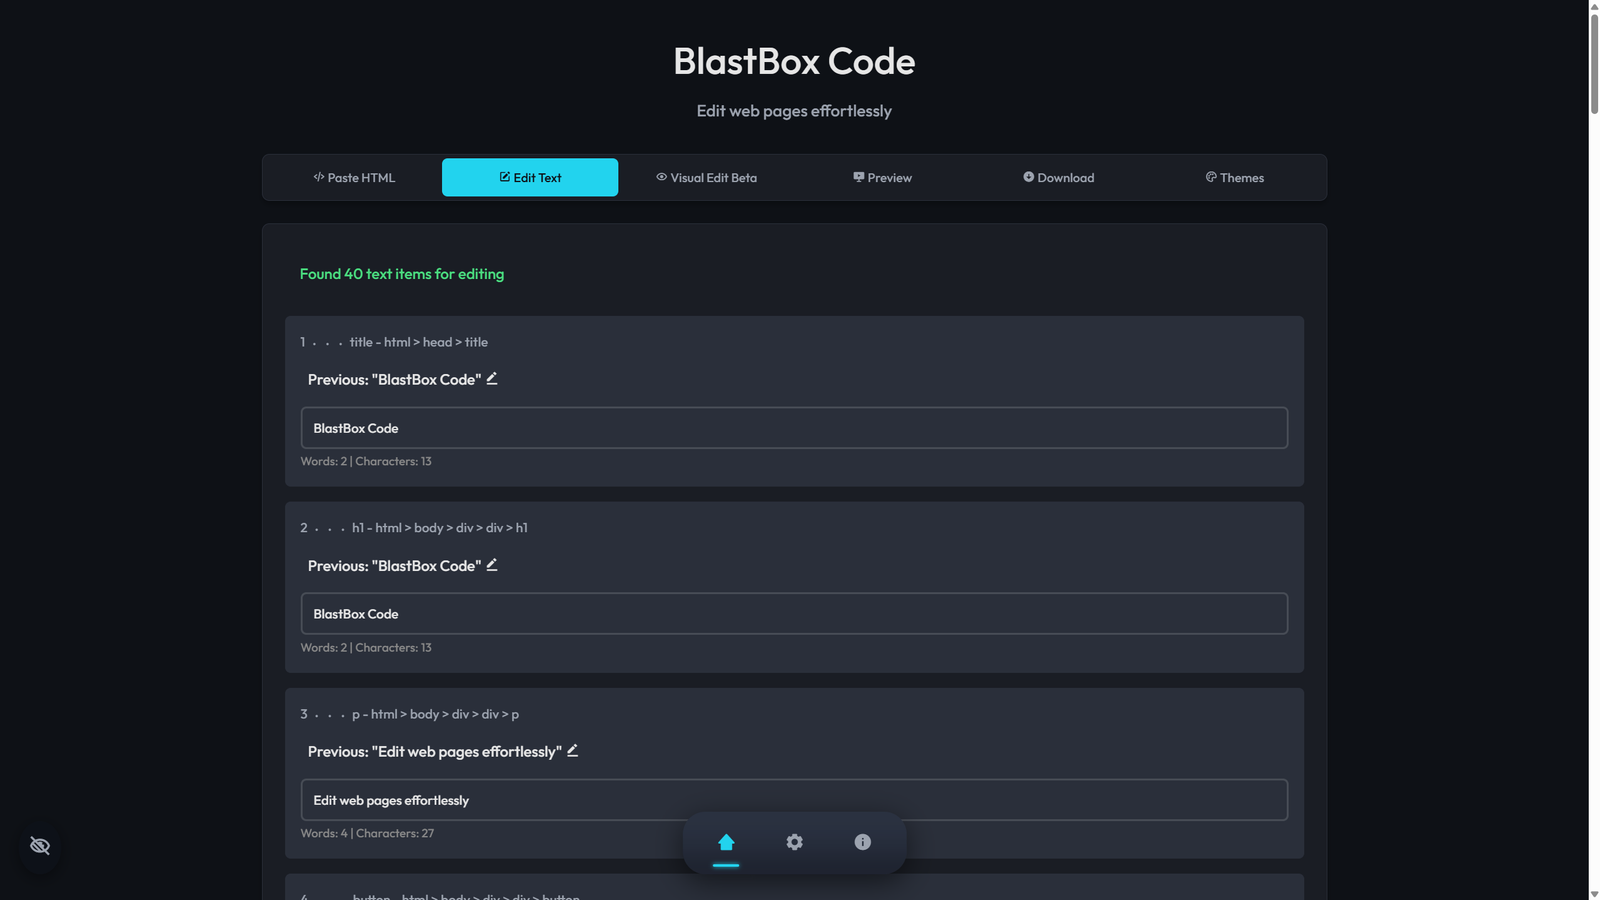Click pencil icon next to "Edit web pages effortlessly"
Screen dimensions: 1600x900
click(x=573, y=751)
